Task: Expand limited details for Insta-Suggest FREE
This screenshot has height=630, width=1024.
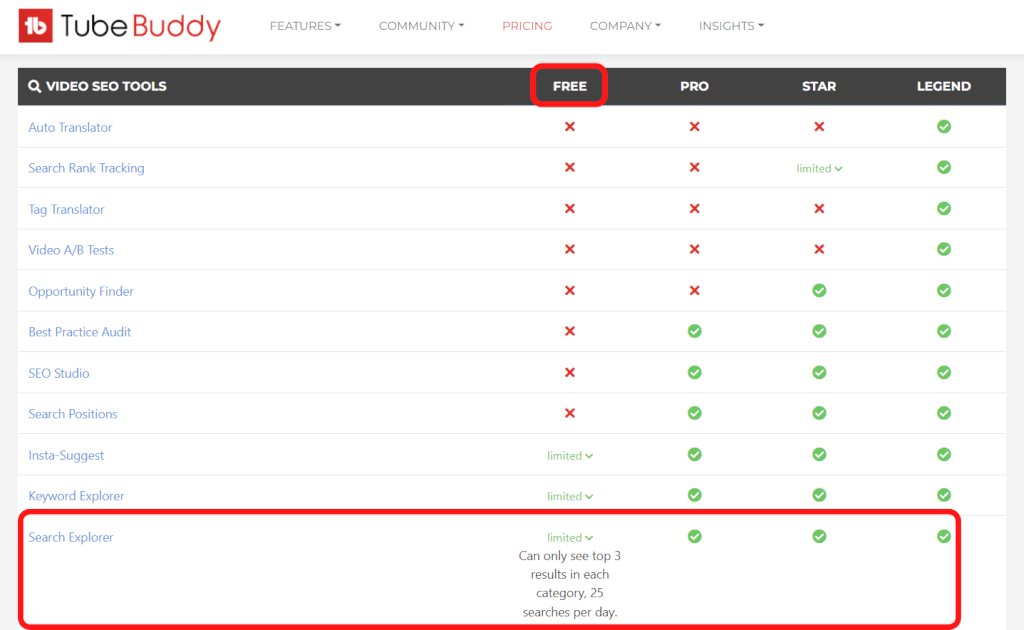Action: point(569,456)
